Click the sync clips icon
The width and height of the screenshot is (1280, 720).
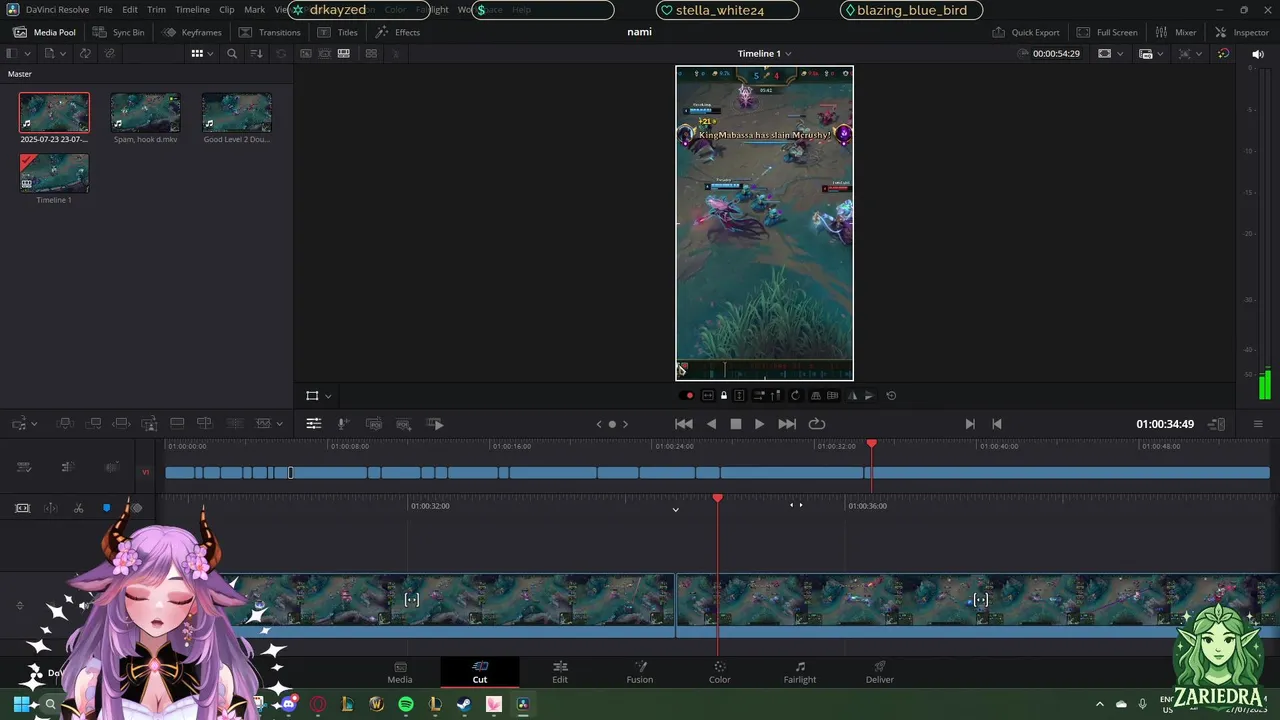coord(85,53)
